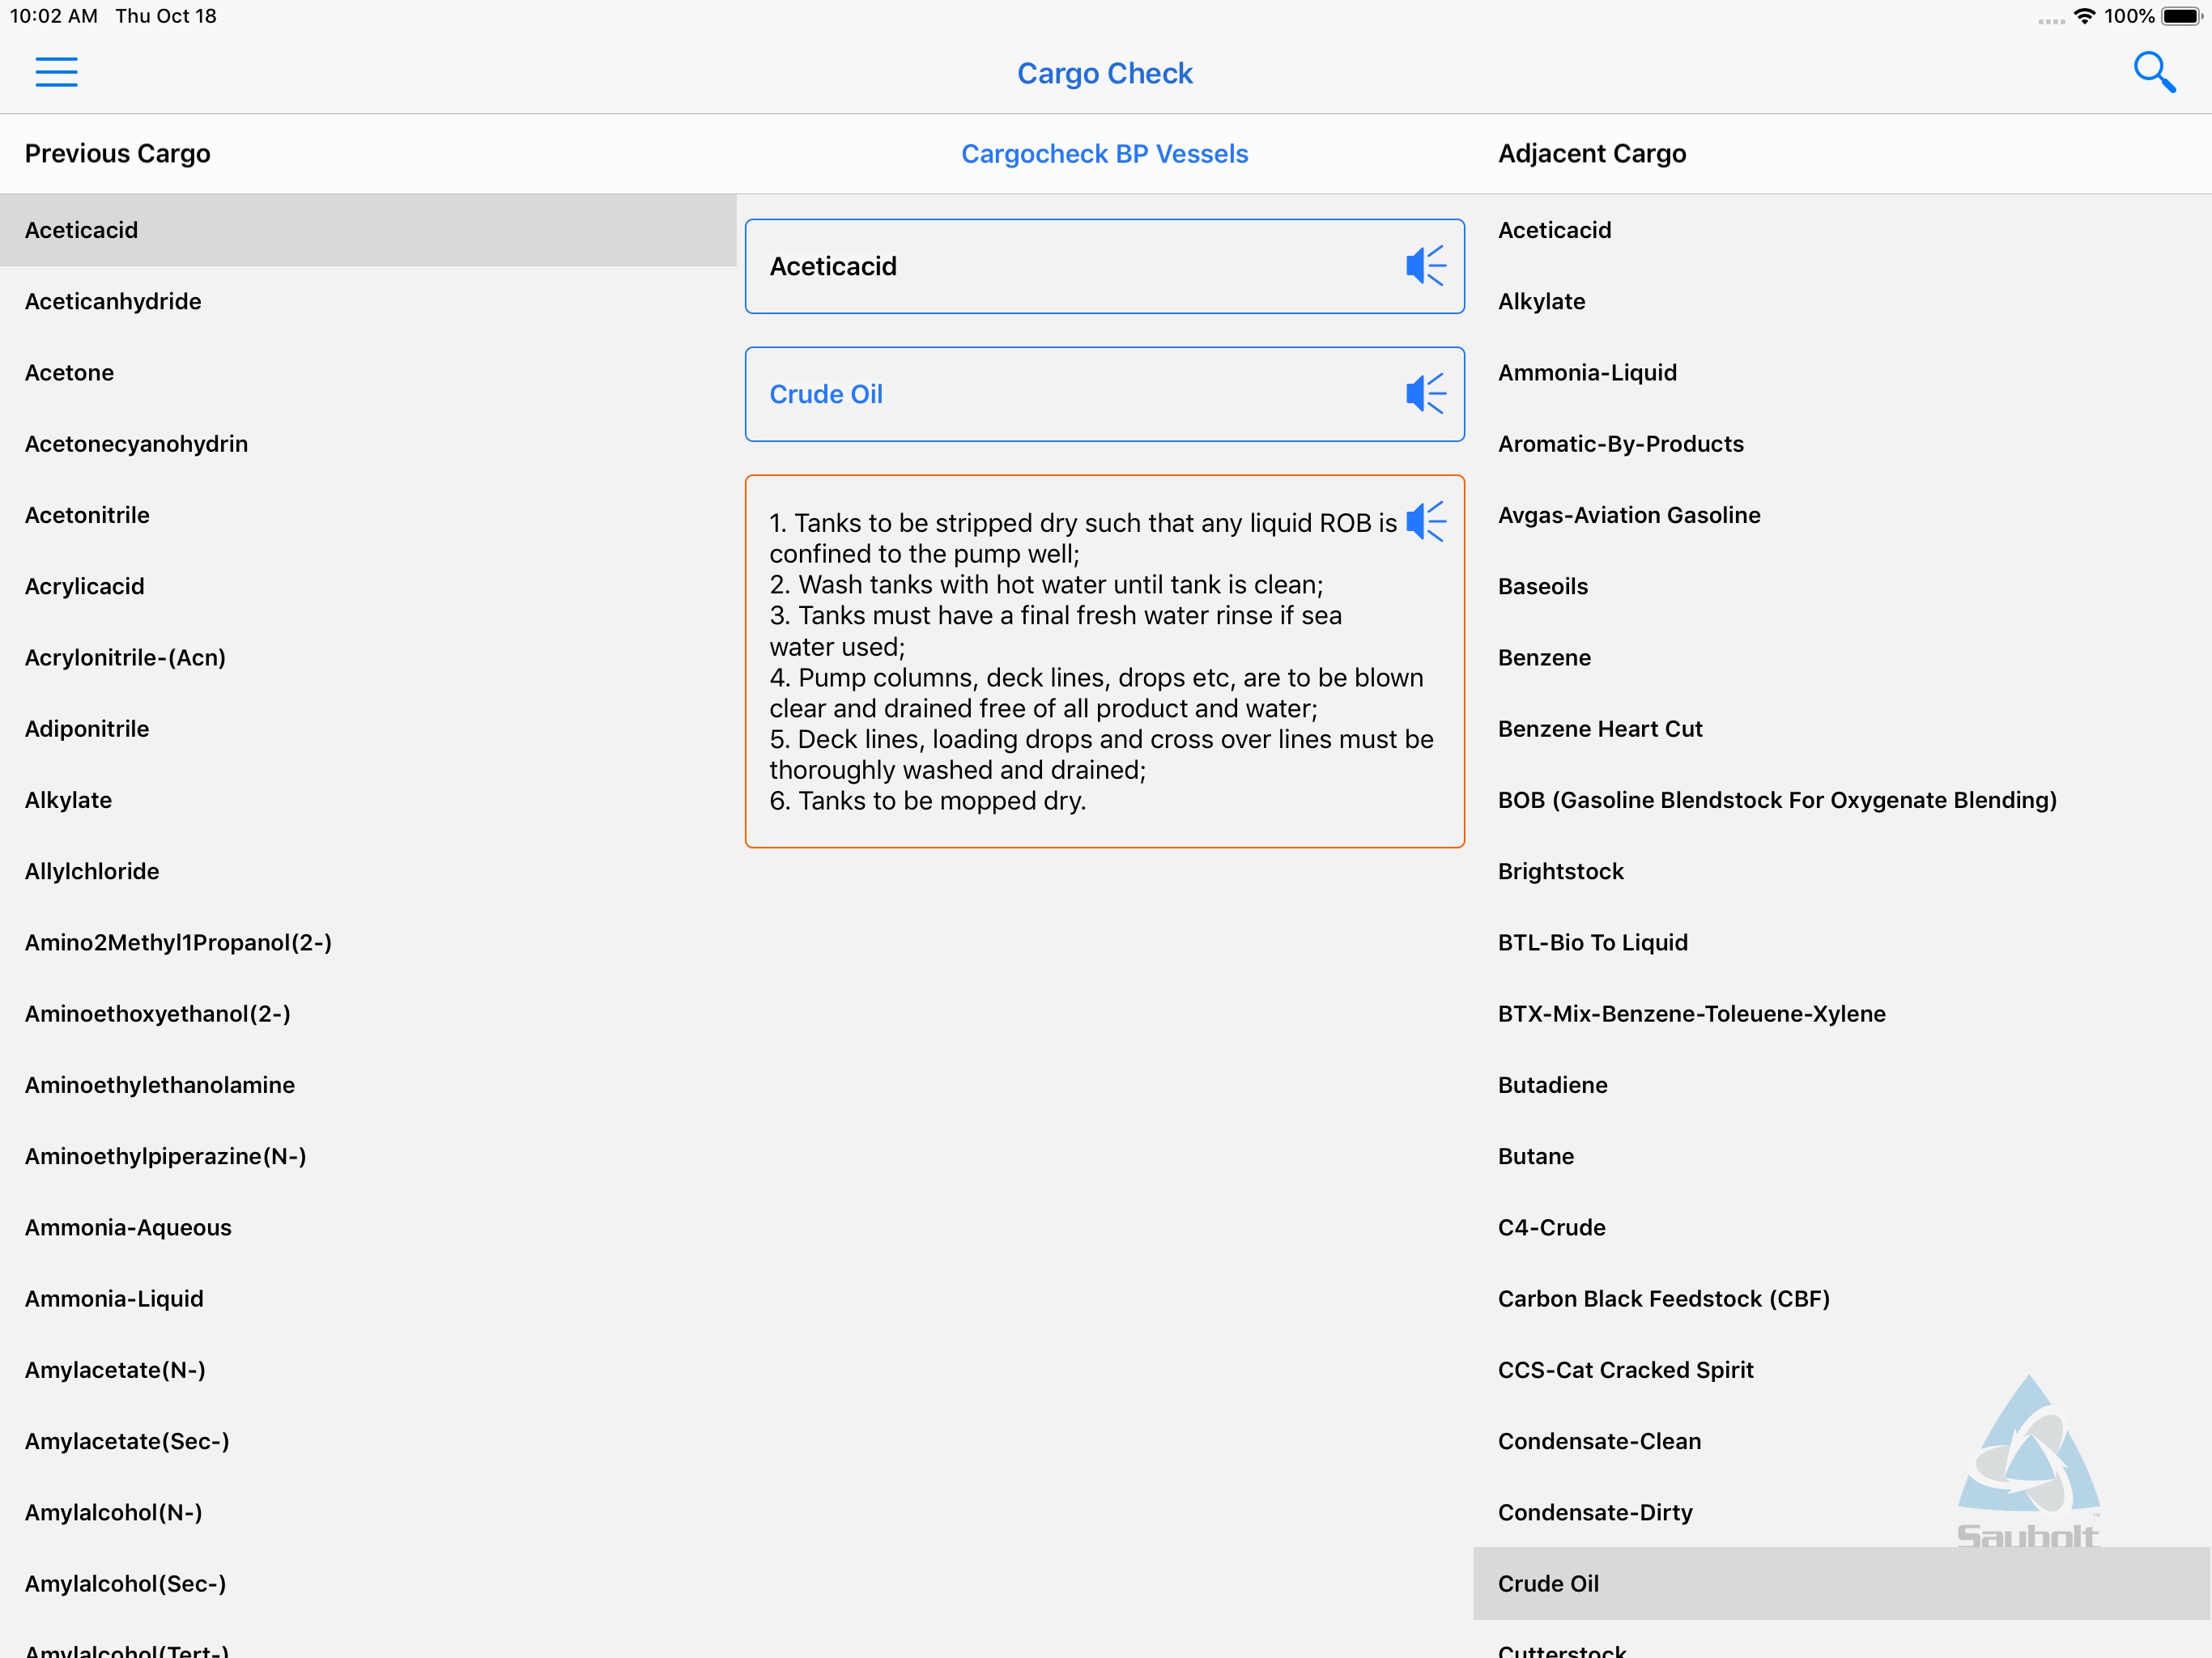The width and height of the screenshot is (2212, 1658).
Task: Choose Acetone as previous cargo
Action: coord(368,372)
